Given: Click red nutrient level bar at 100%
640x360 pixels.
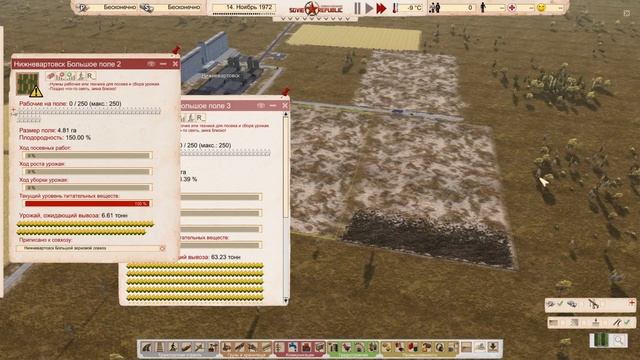Looking at the screenshot, I should (x=88, y=203).
